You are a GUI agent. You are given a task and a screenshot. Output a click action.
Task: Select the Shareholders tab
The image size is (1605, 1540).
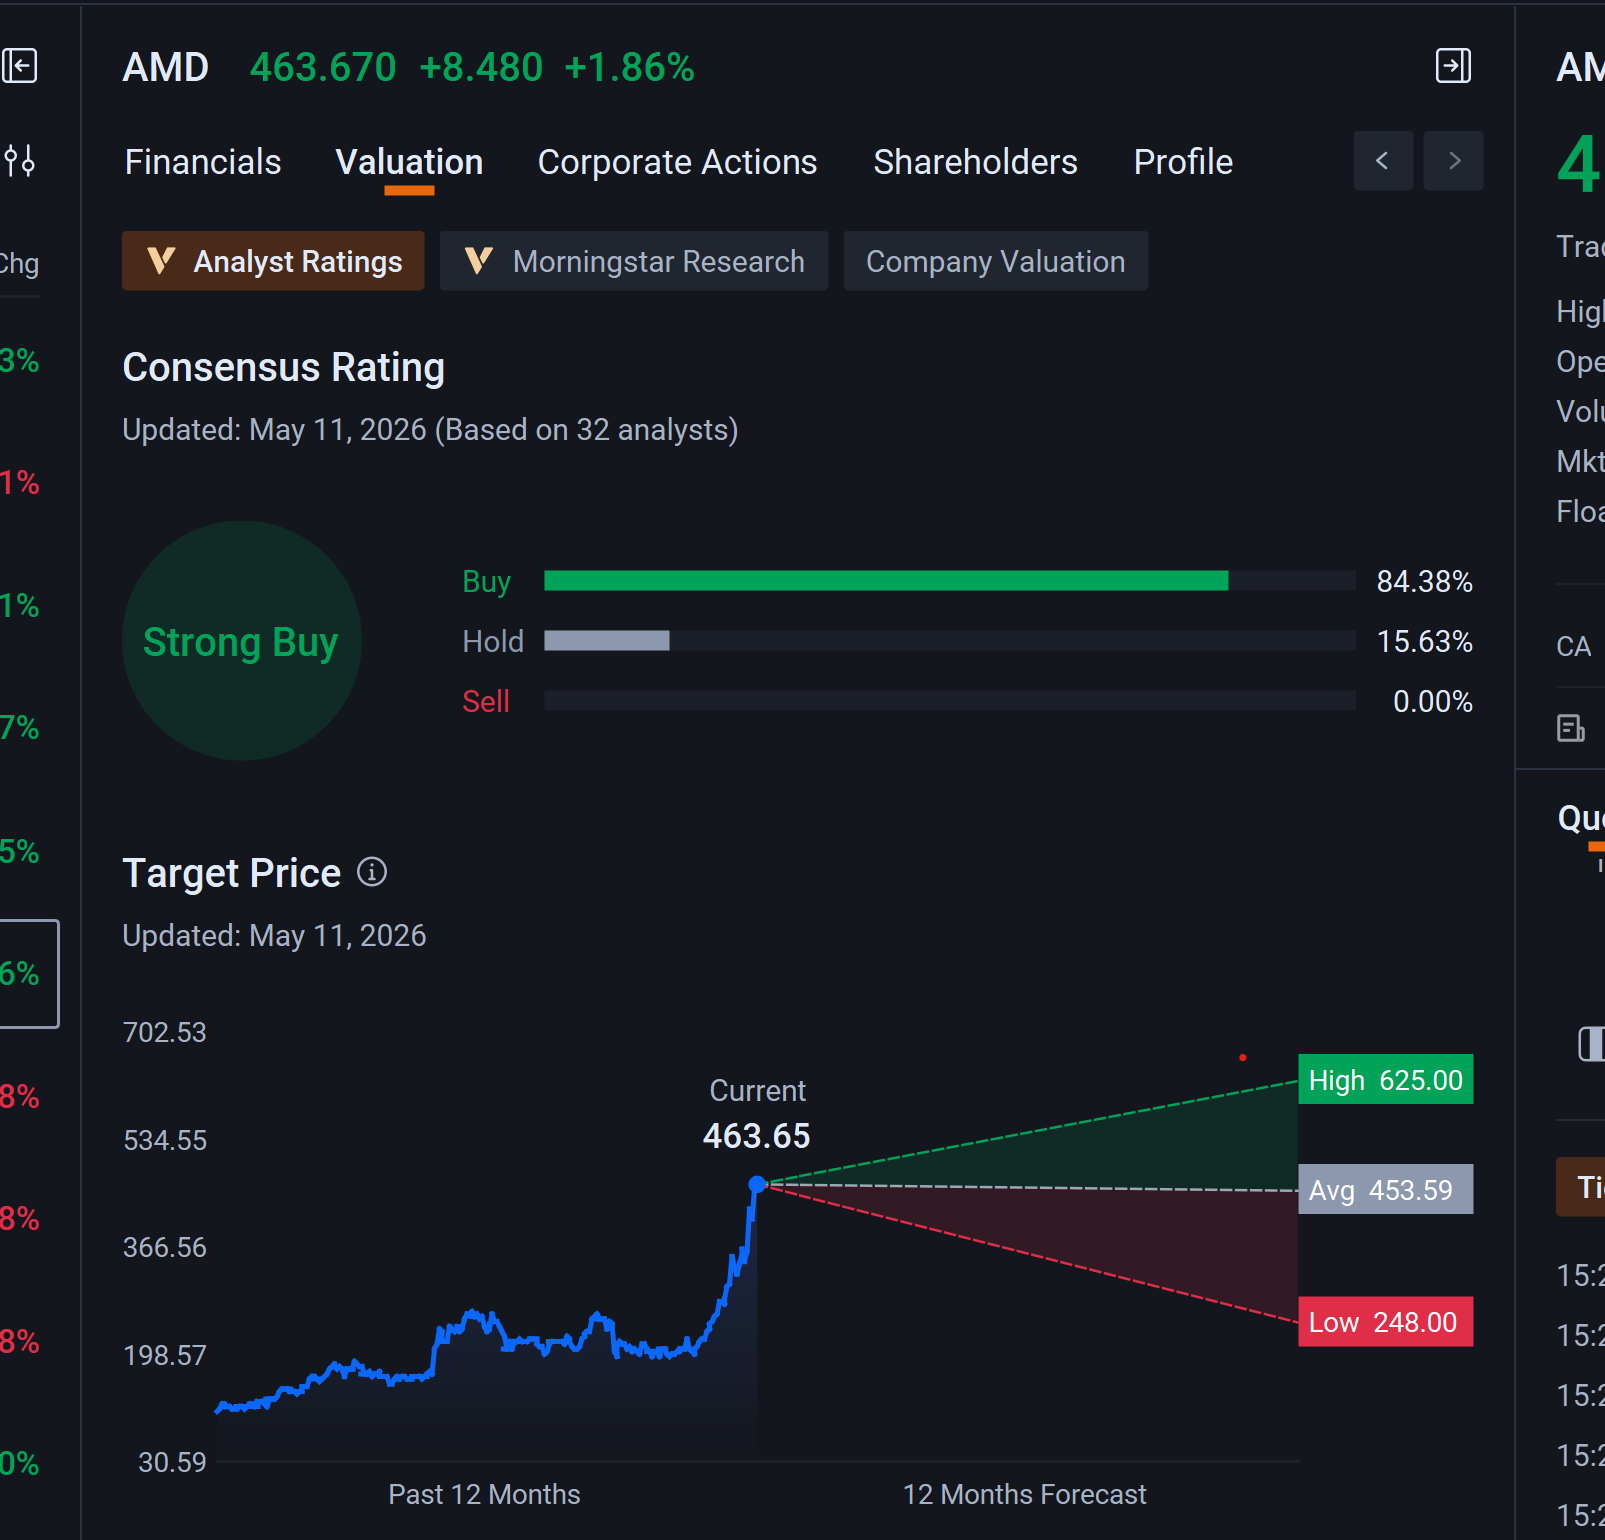[x=975, y=162]
